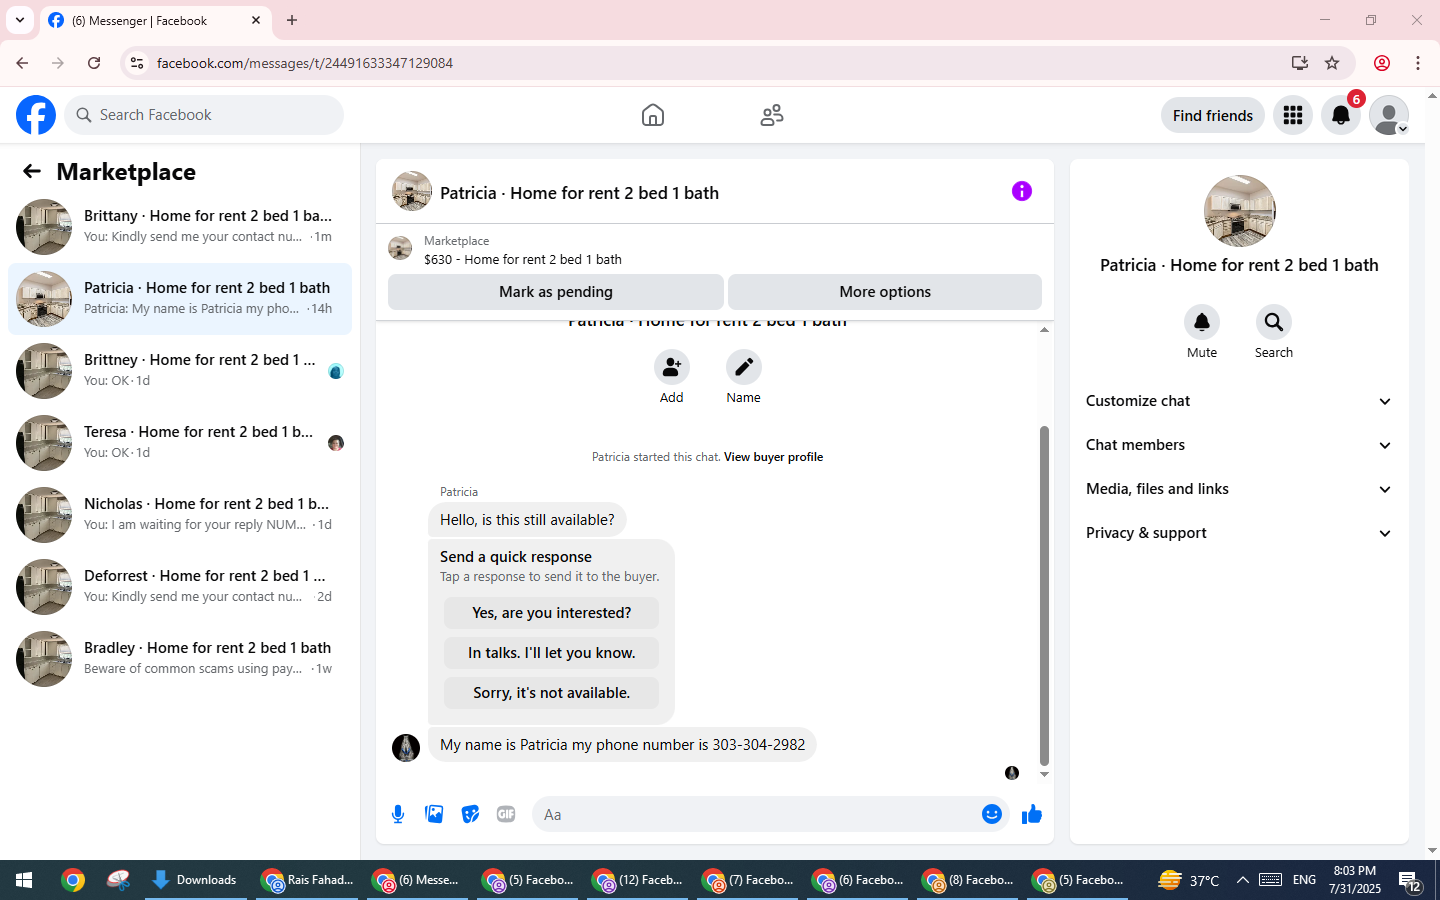Image resolution: width=1440 pixels, height=900 pixels.
Task: Bookmark this tab star icon
Action: [1332, 63]
